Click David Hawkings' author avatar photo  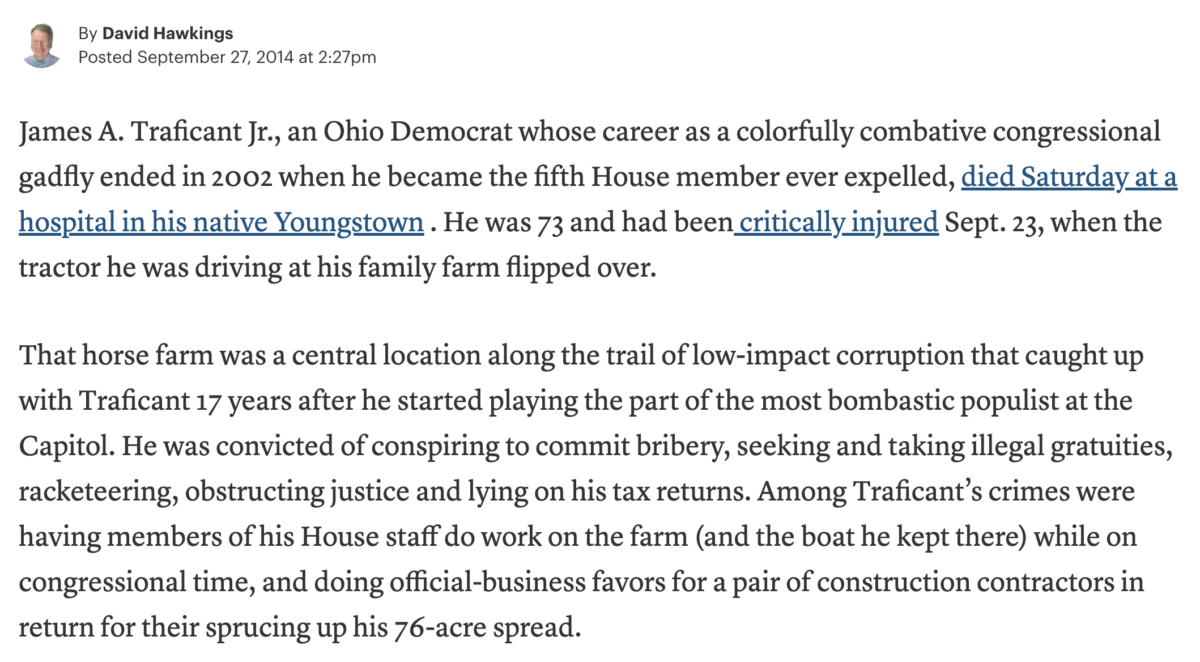click(x=42, y=45)
